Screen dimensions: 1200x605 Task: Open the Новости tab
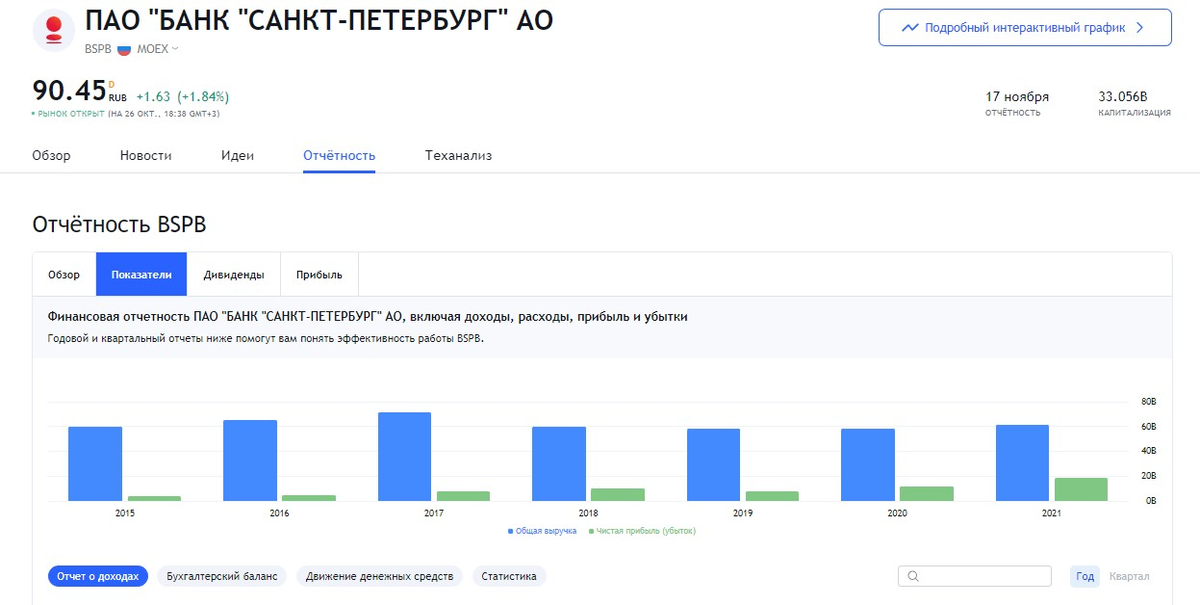[x=146, y=155]
